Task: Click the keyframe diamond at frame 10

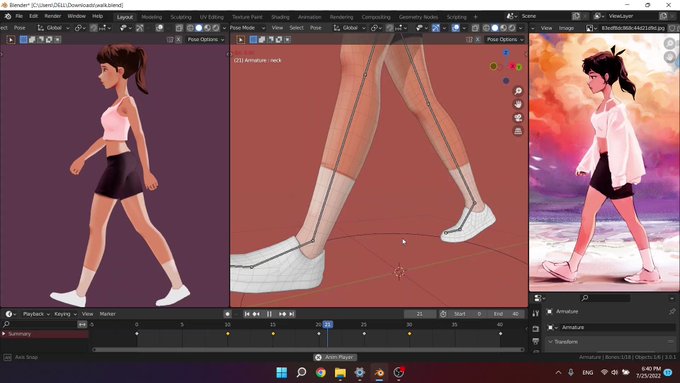Action: [x=228, y=334]
